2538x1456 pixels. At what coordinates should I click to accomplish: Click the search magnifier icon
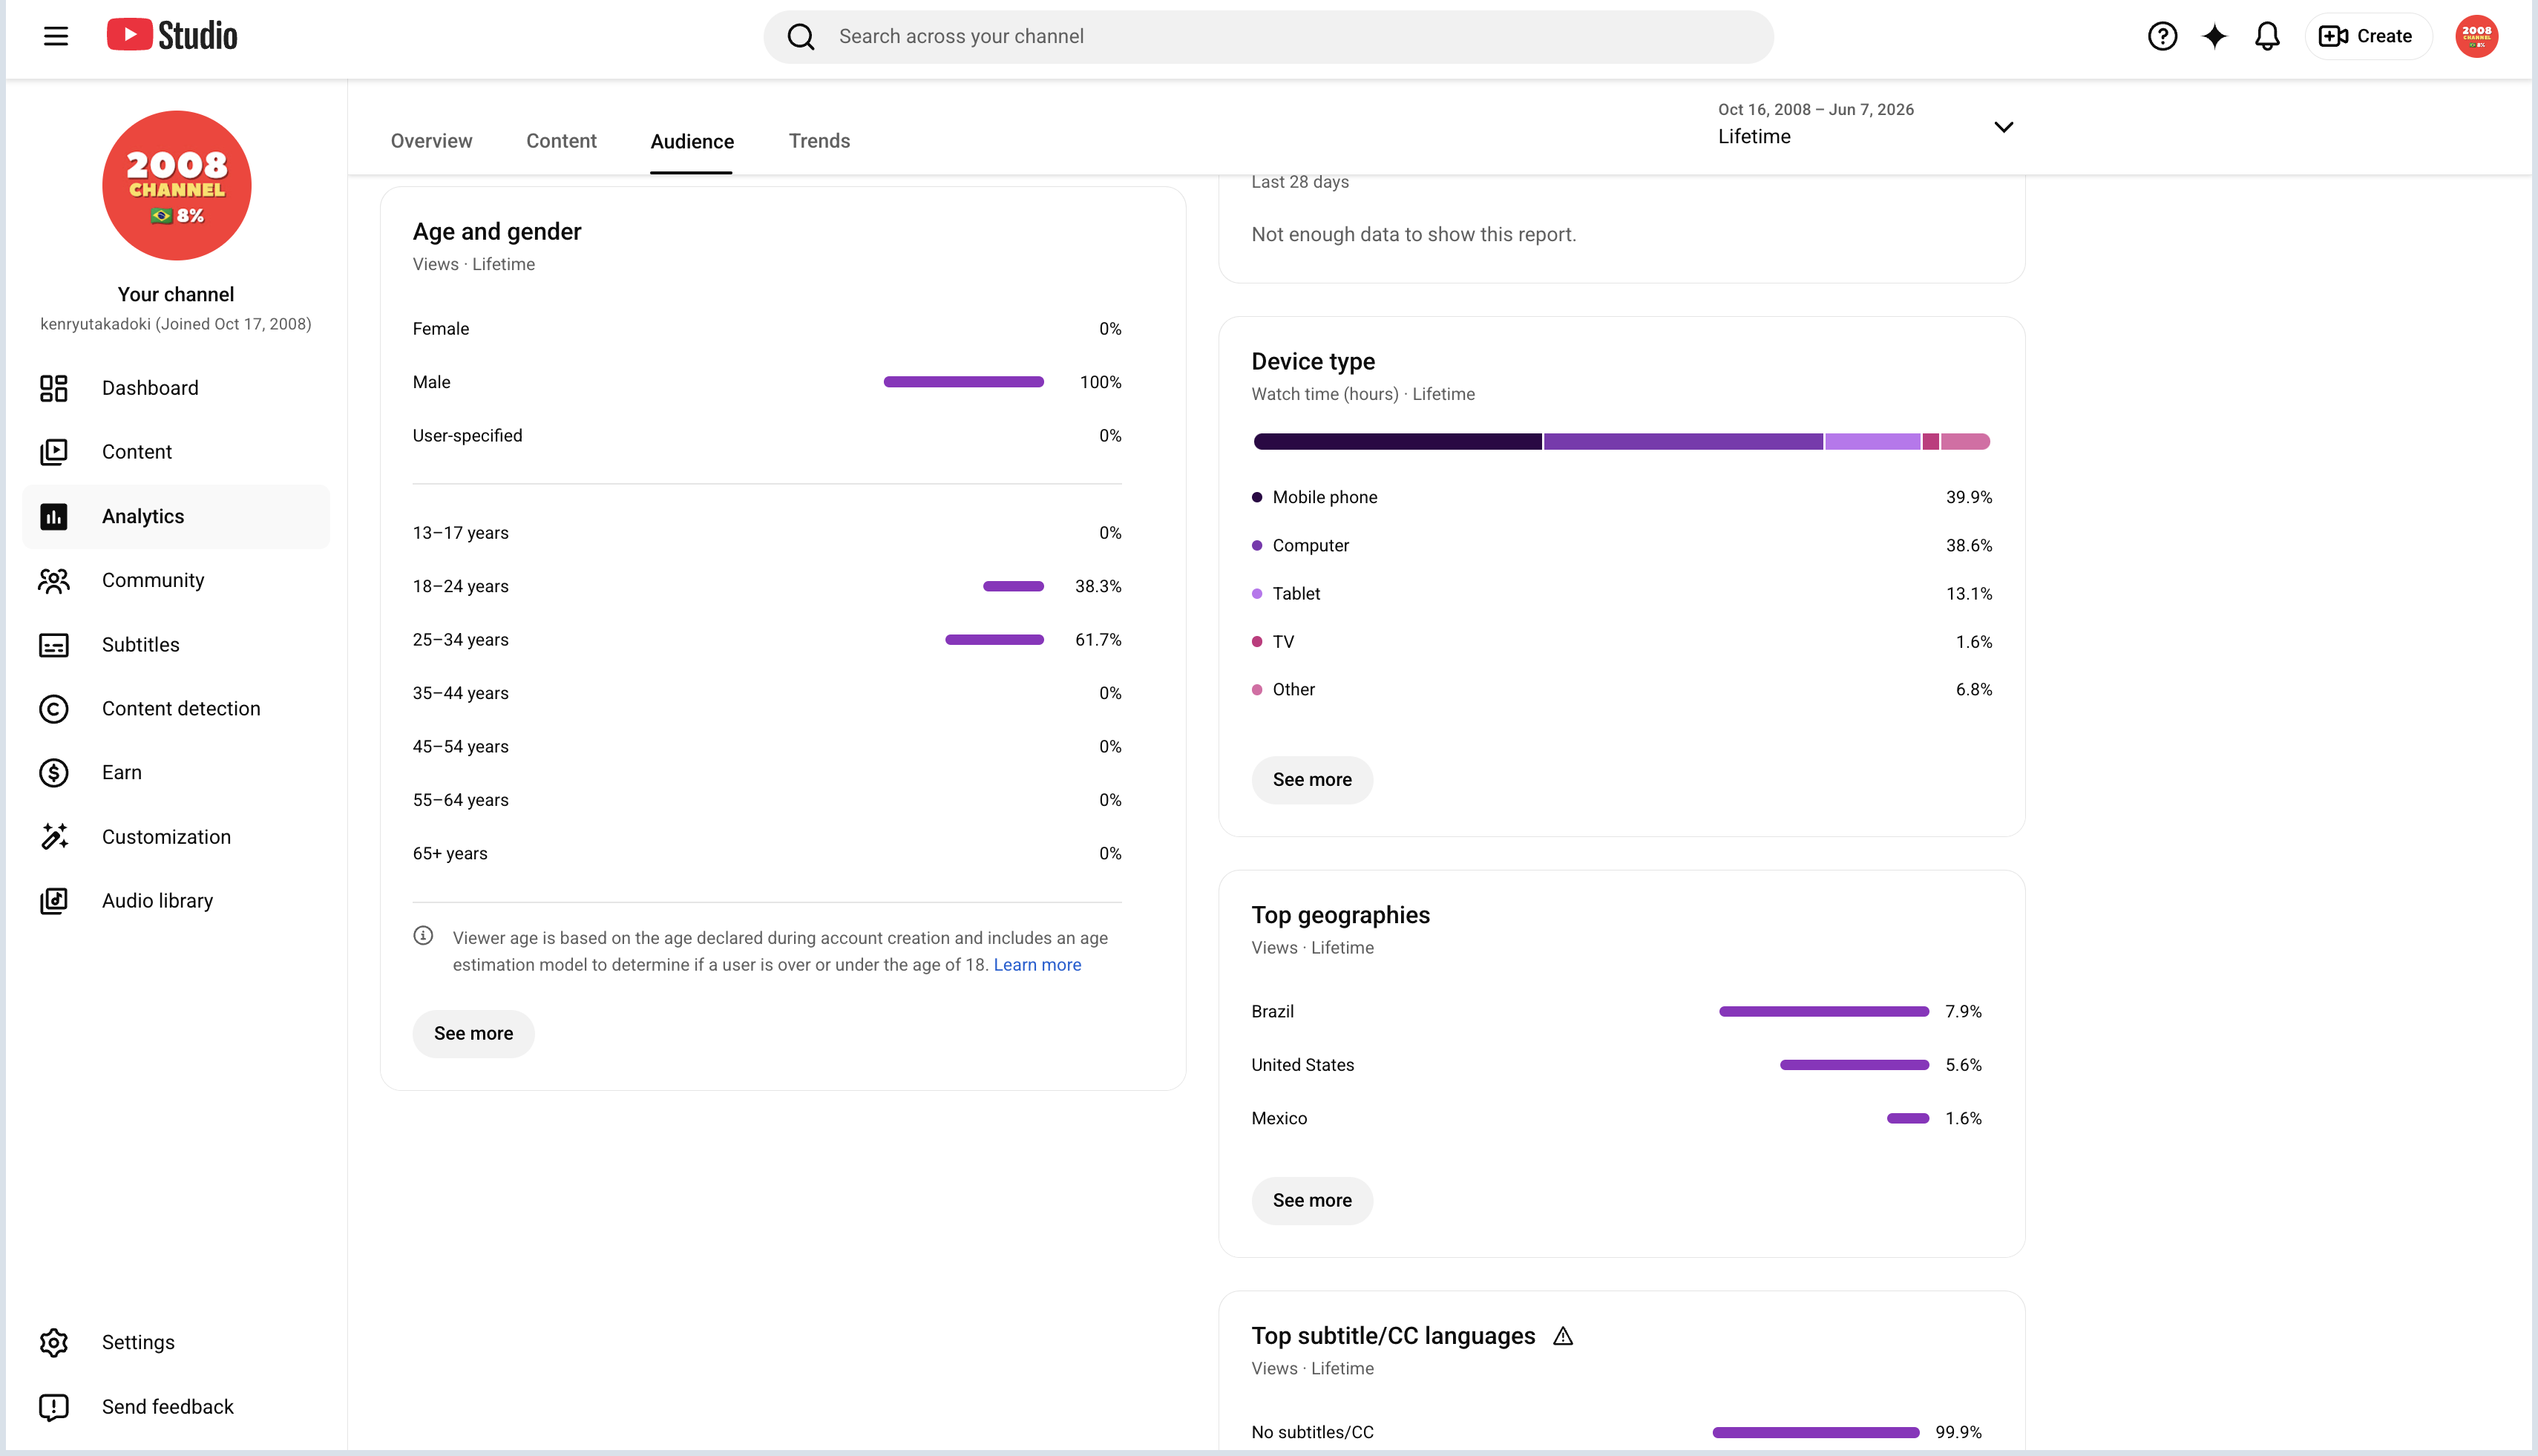[801, 37]
